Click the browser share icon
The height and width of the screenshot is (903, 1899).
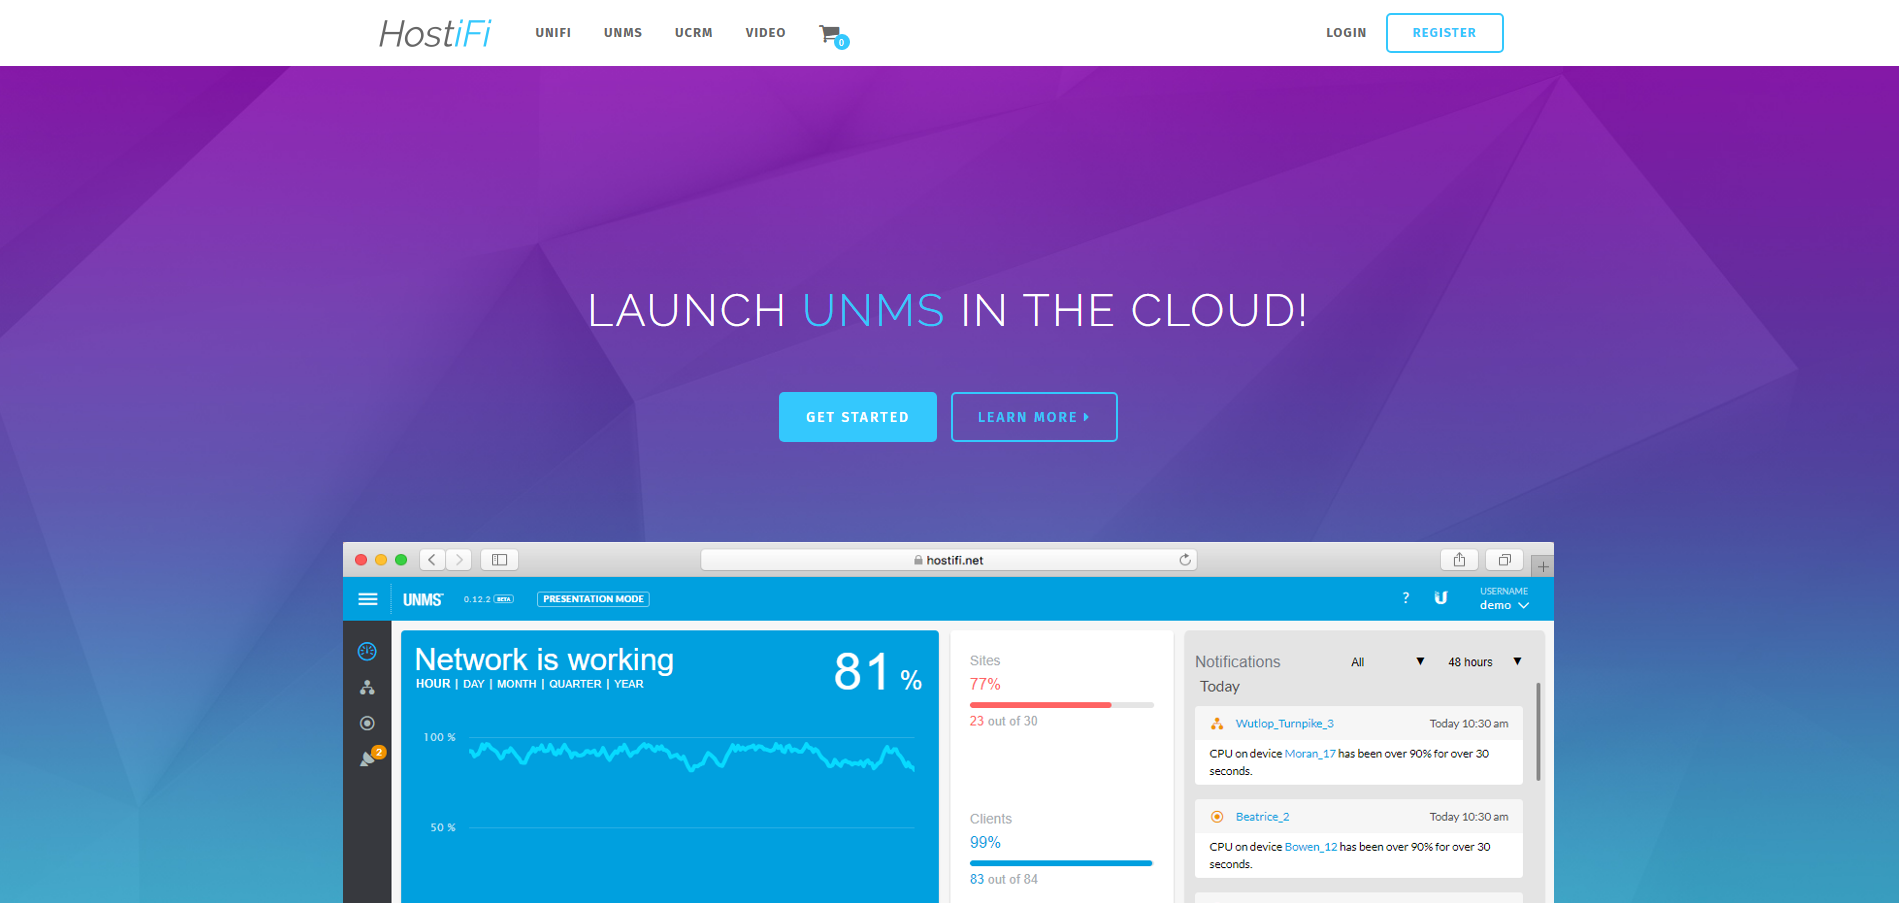[x=1459, y=560]
